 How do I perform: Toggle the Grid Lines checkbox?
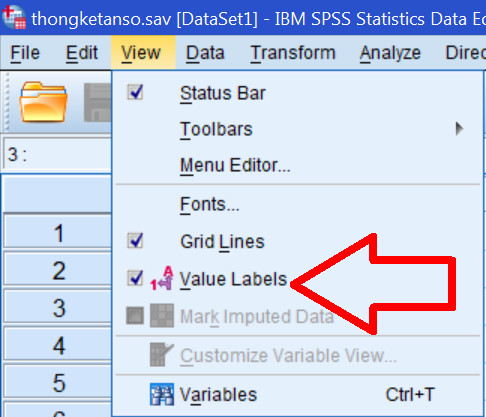click(x=135, y=241)
